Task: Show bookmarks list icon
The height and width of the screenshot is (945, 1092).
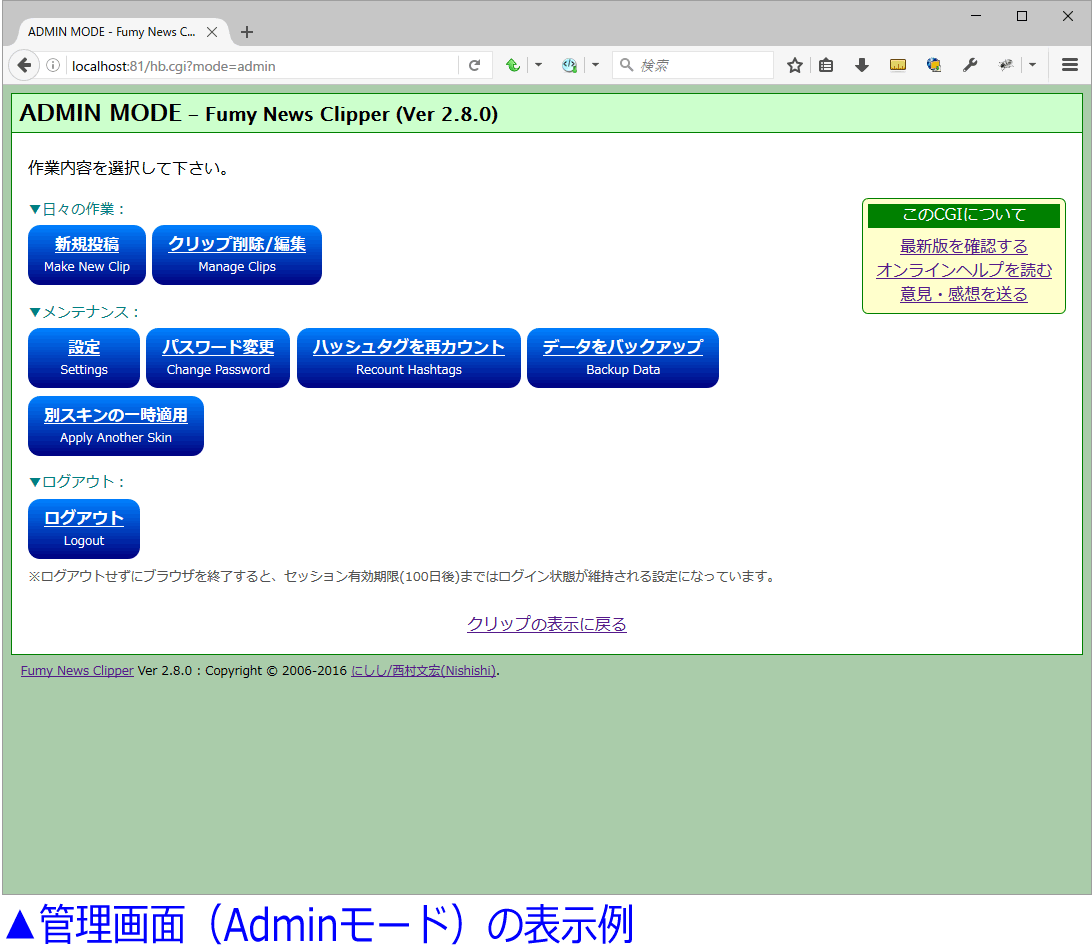Action: coord(826,65)
